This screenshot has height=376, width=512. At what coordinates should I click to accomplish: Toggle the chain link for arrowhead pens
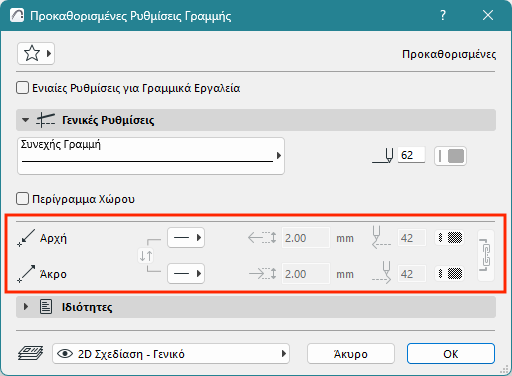point(486,256)
